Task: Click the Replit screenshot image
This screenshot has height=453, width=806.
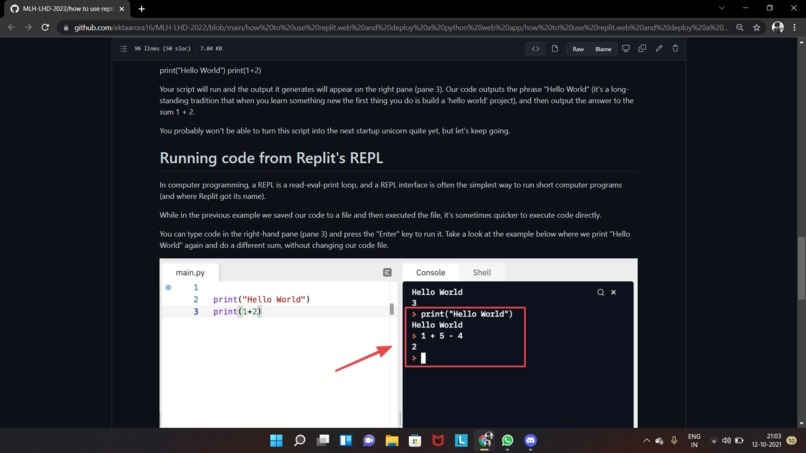Action: (398, 343)
